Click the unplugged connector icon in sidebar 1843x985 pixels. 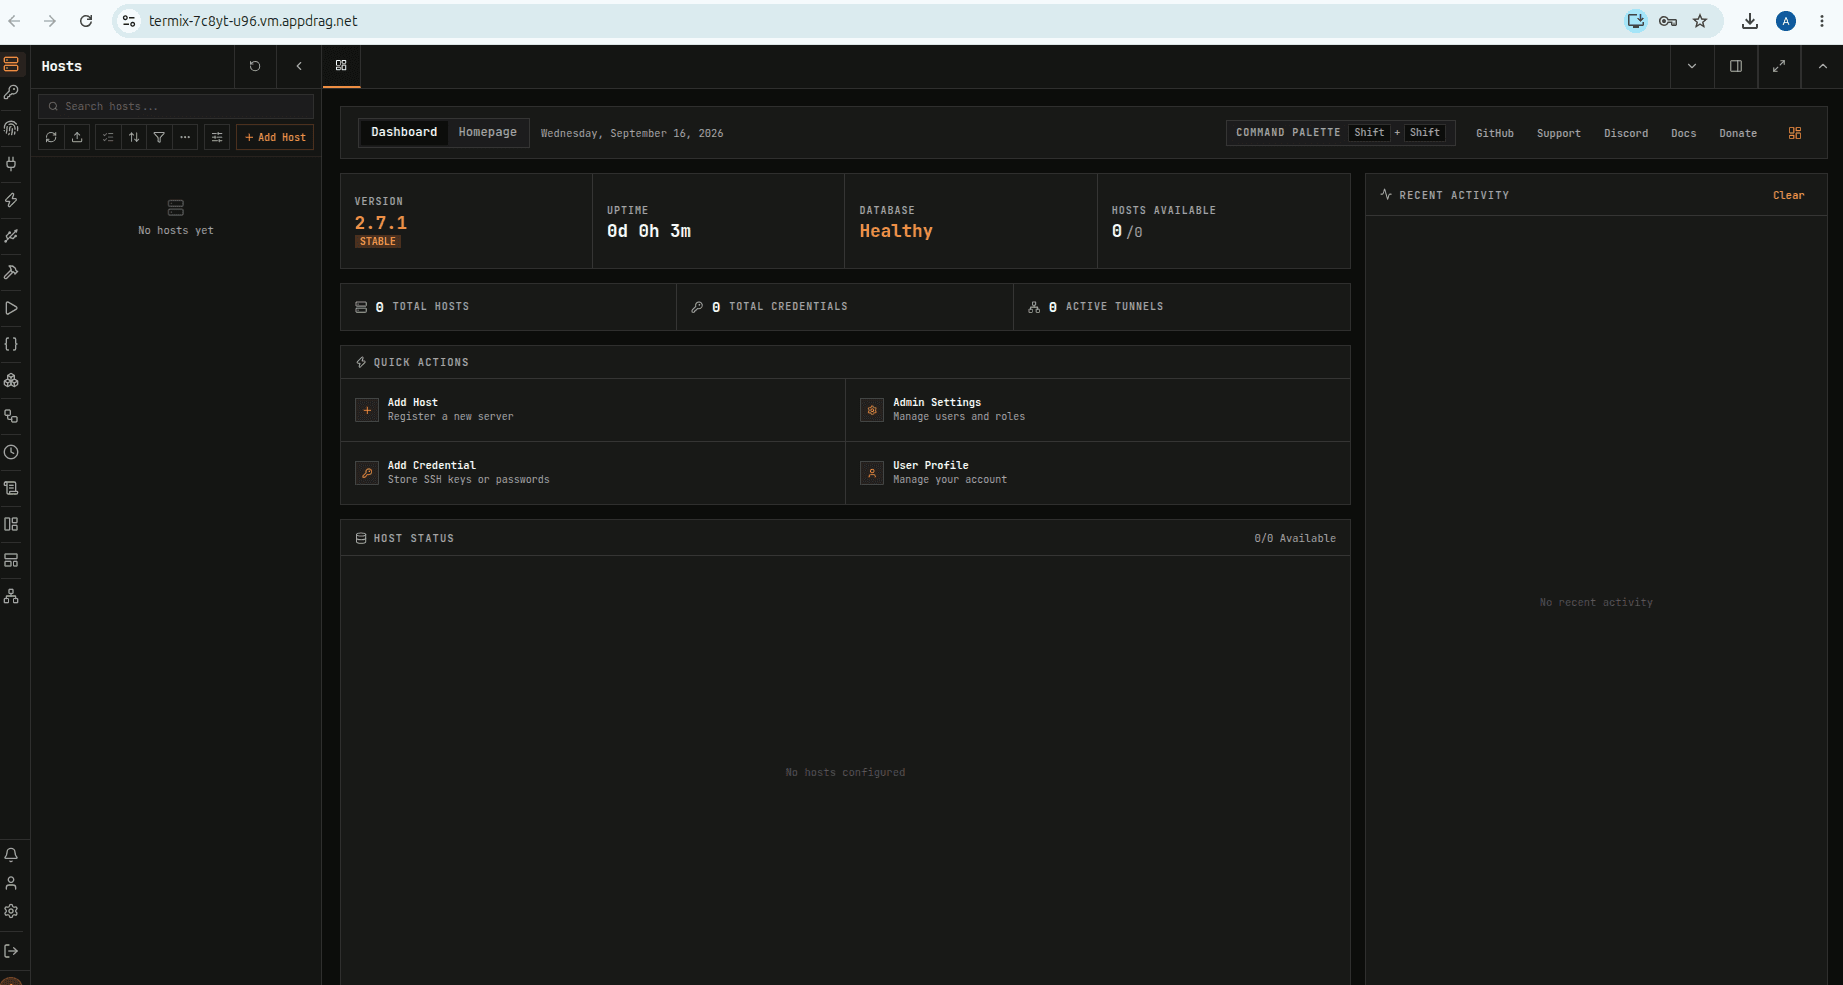coord(11,236)
